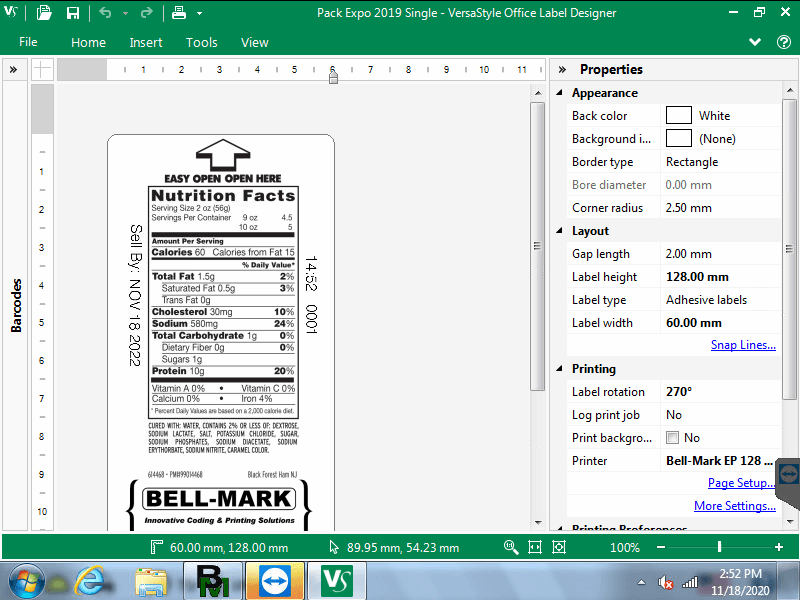Viewport: 800px width, 600px height.
Task: Change the Label rotation 270° value
Action: point(720,391)
